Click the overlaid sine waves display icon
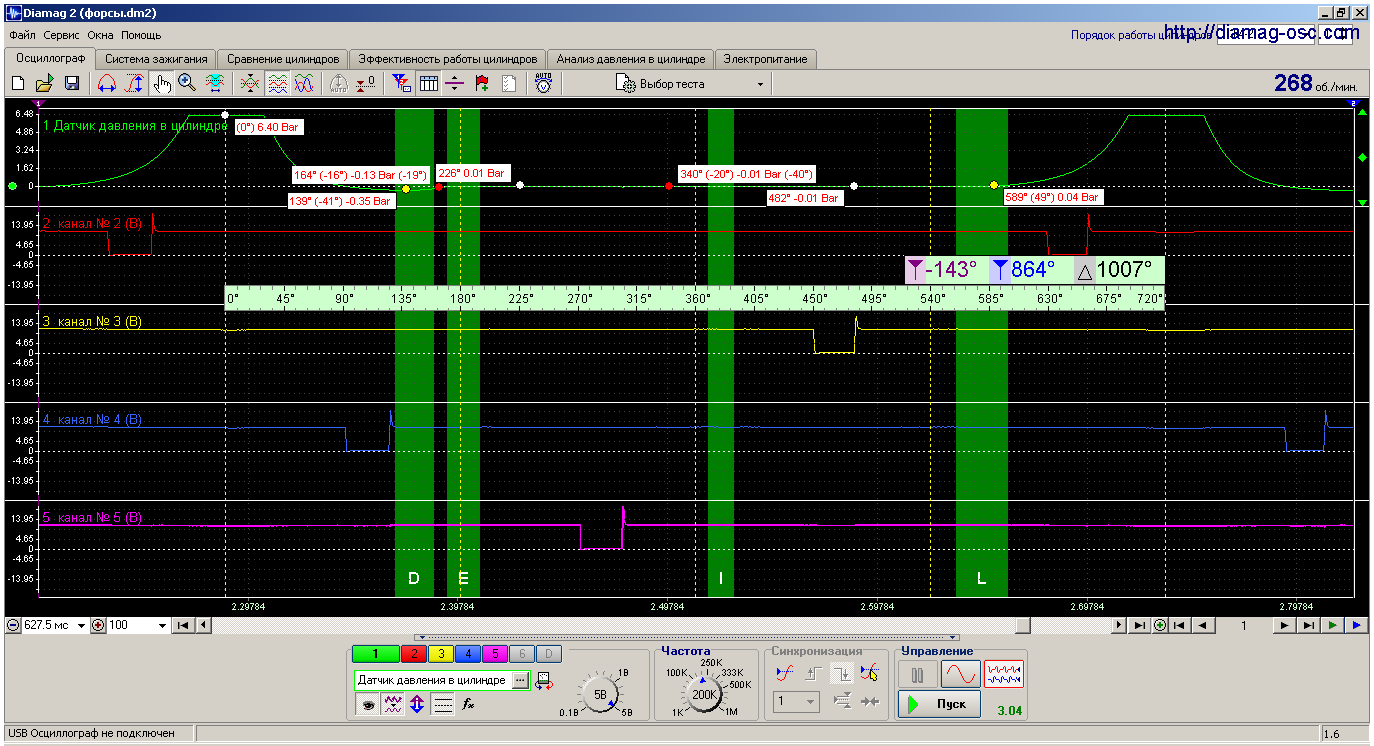Image resolution: width=1374 pixels, height=746 pixels. [305, 84]
